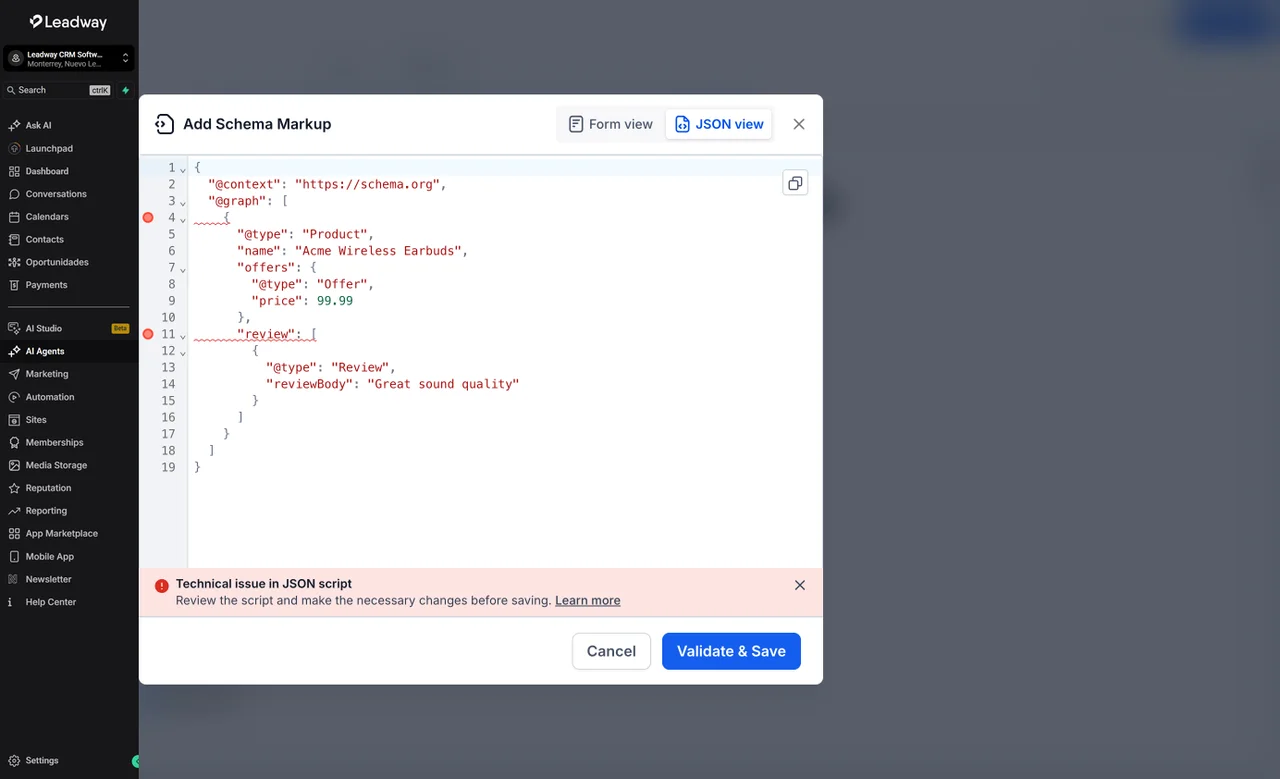
Task: Click the "https://schema.org" context value
Action: 367,184
